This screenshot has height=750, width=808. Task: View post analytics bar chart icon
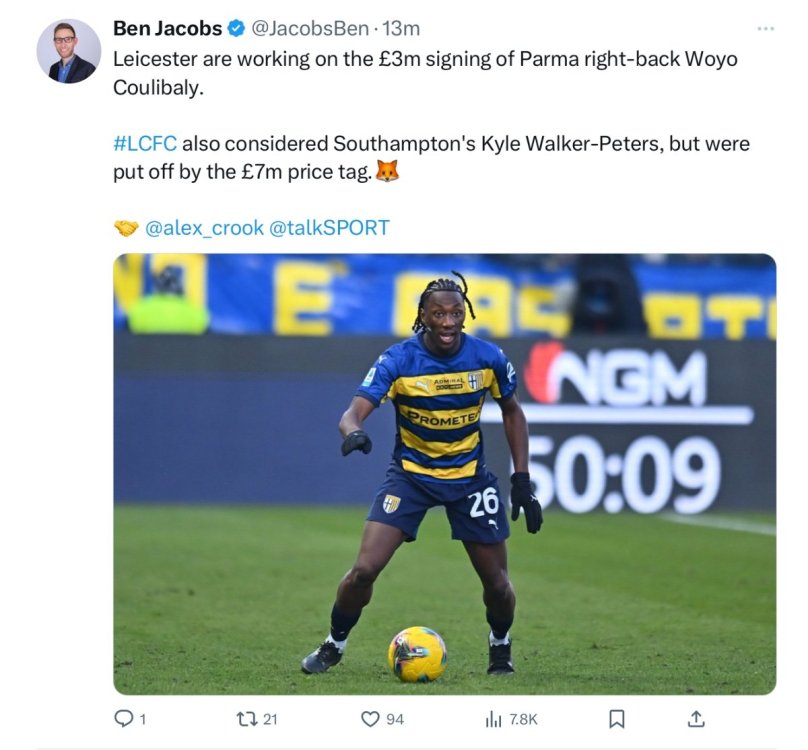tap(493, 719)
